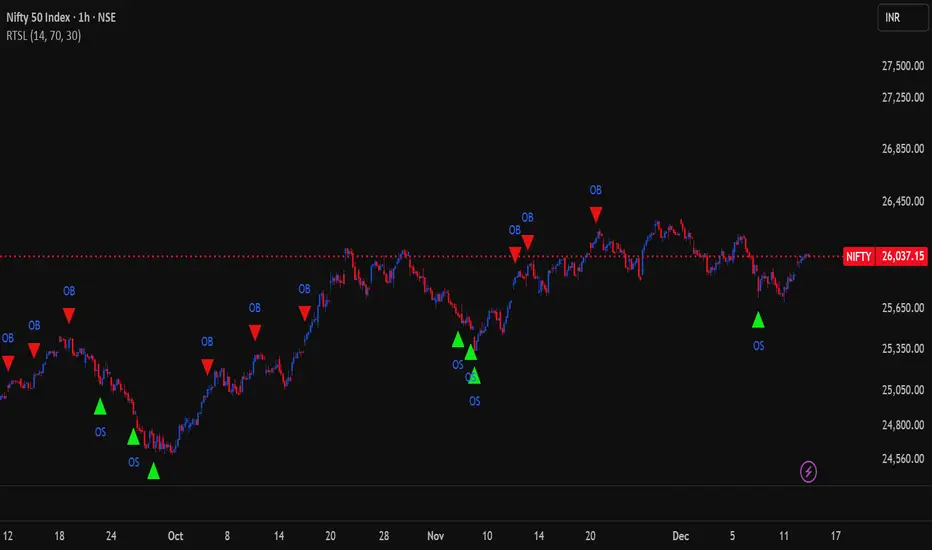Image resolution: width=932 pixels, height=550 pixels.
Task: Click the 27,500.00 price axis label
Action: point(903,66)
